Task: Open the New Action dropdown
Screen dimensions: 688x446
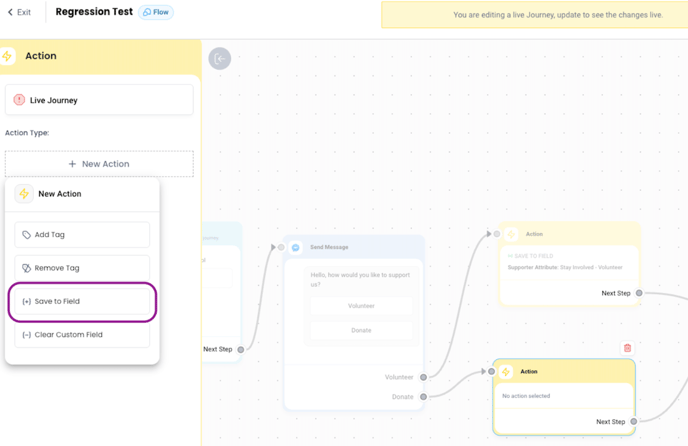Action: tap(99, 164)
